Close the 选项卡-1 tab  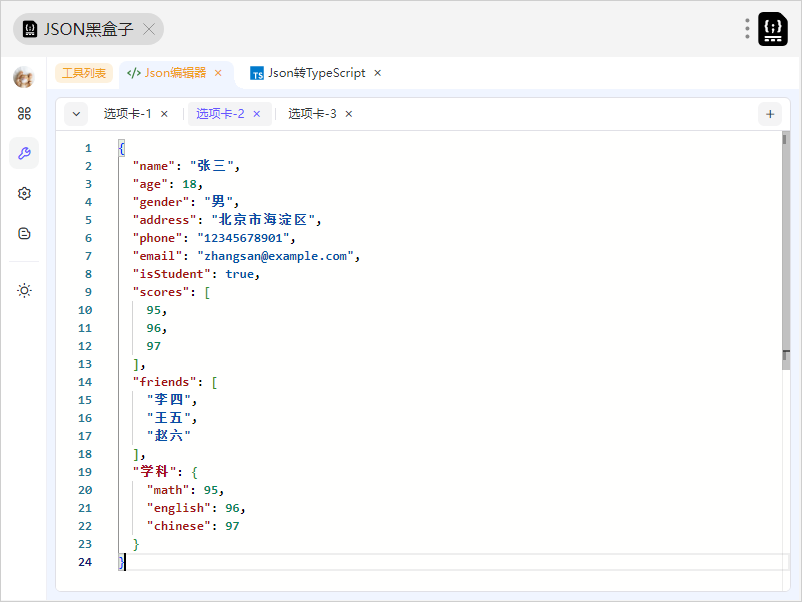tap(165, 114)
